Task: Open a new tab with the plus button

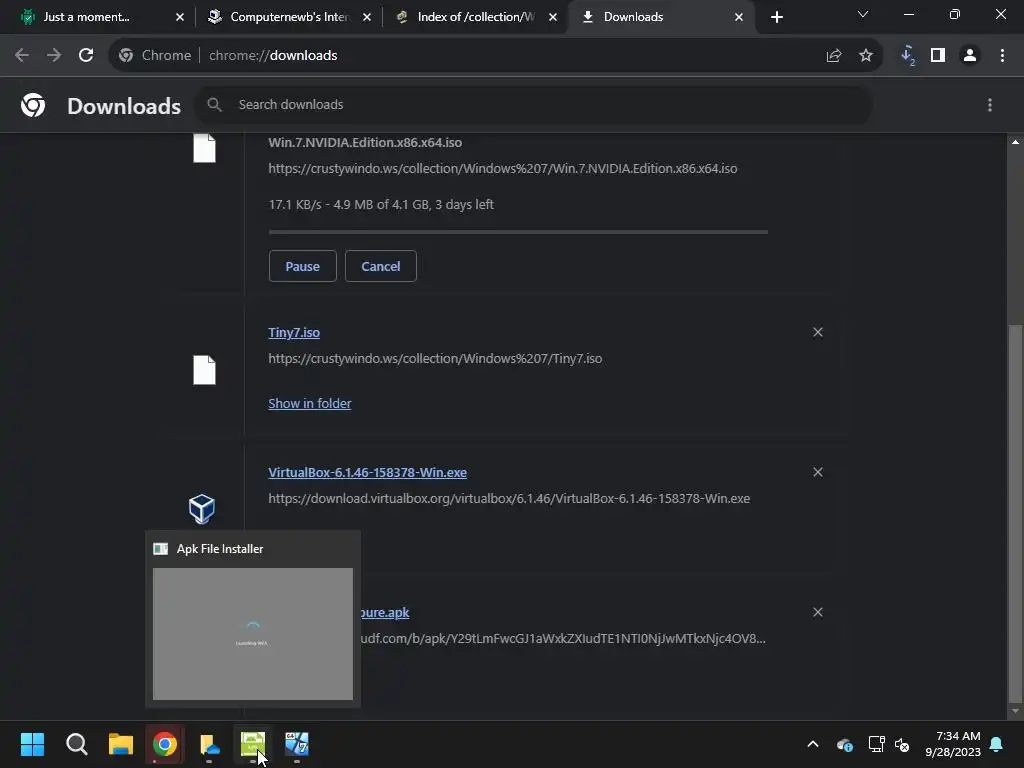Action: point(776,17)
